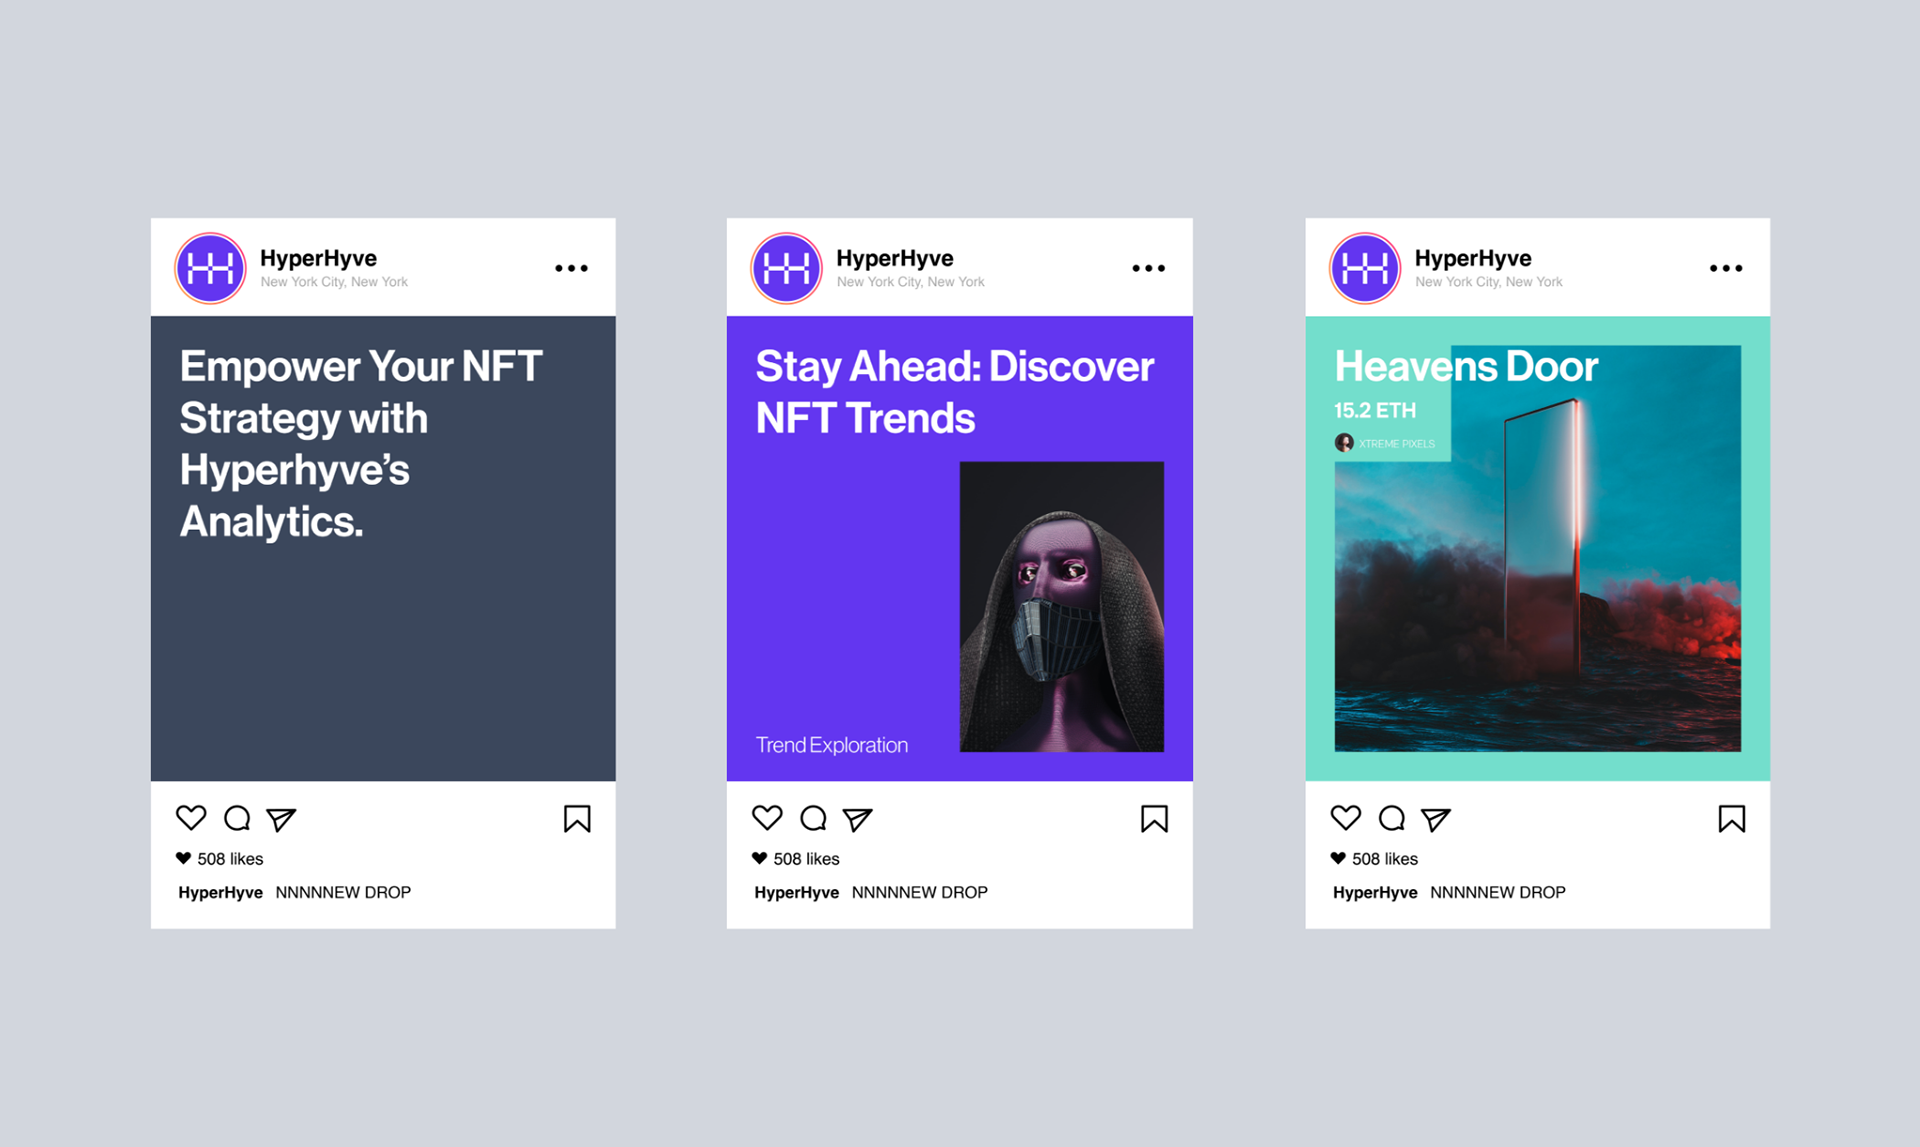Click the Trend Exploration label
This screenshot has width=1920, height=1147.
pyautogui.click(x=832, y=745)
